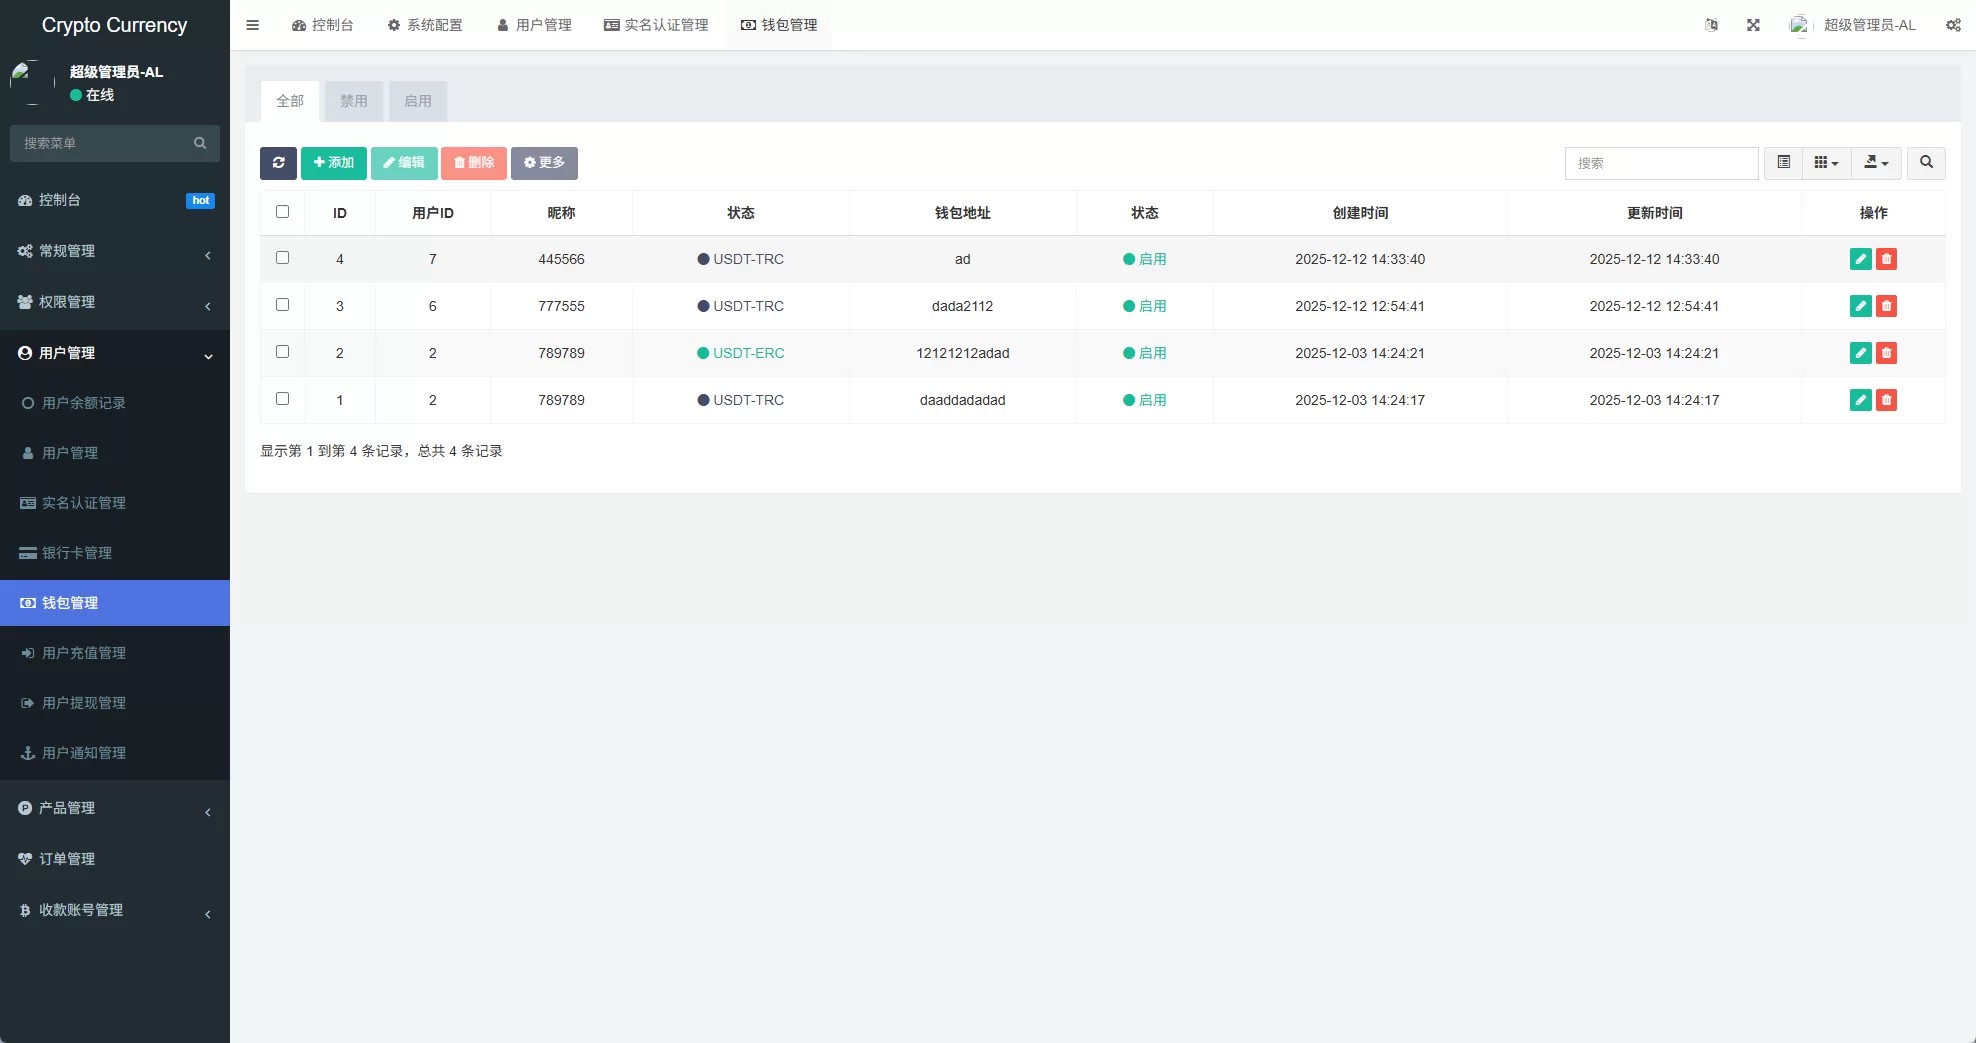1976x1043 pixels.
Task: Click into the 搜索 search input field
Action: pyautogui.click(x=1660, y=162)
